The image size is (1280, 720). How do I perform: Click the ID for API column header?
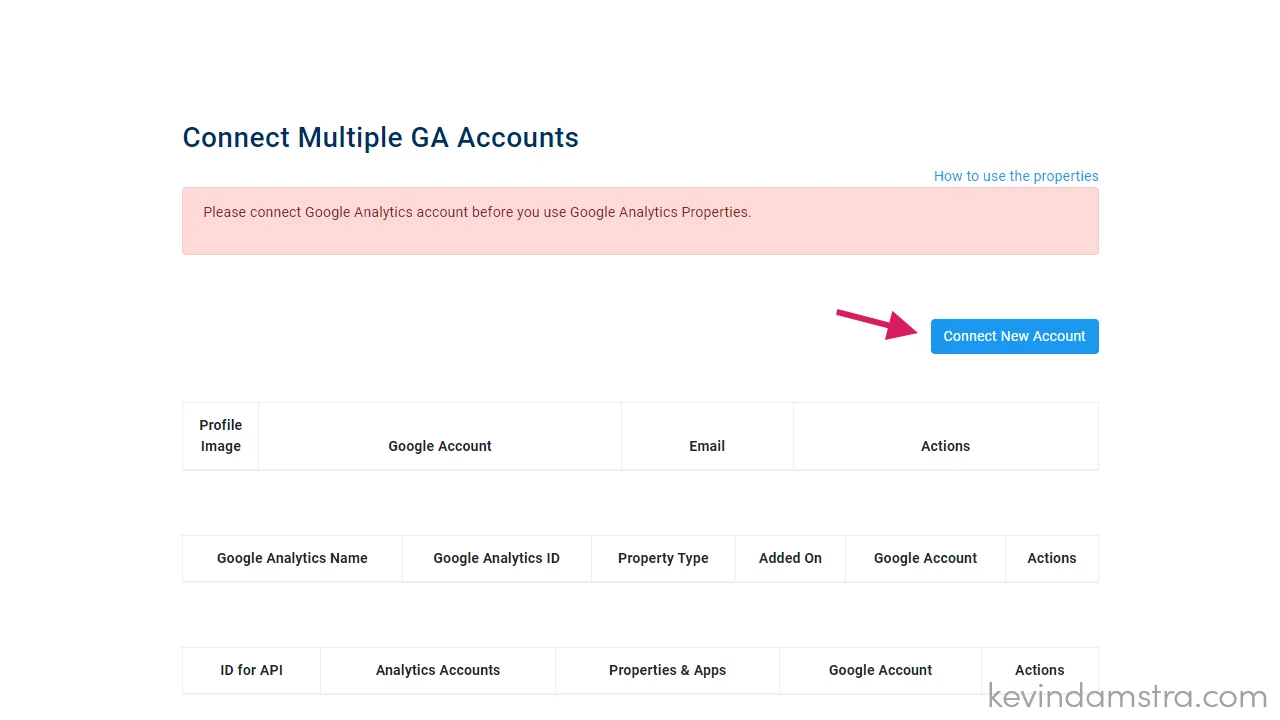252,670
